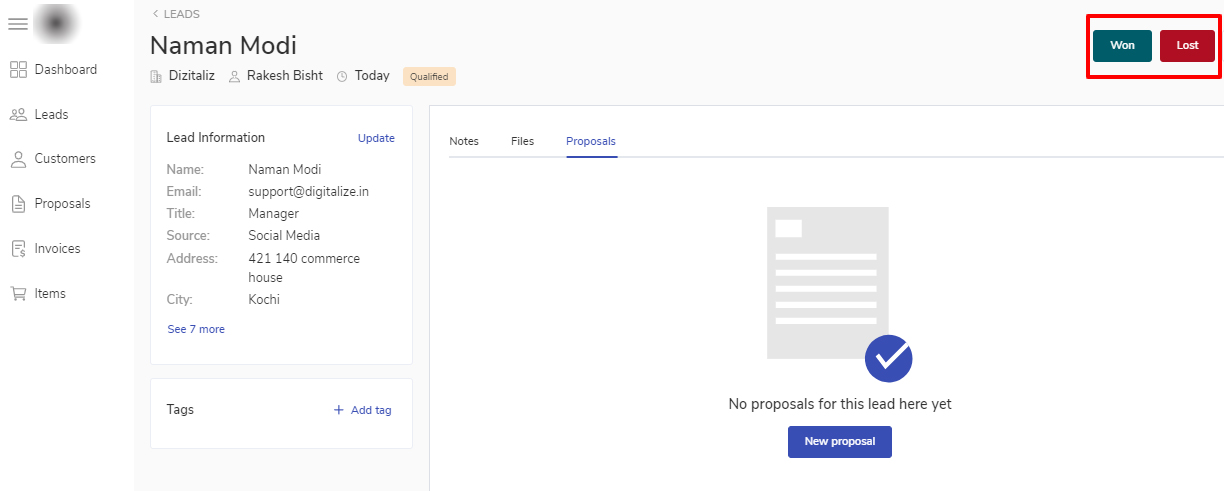Open the hamburger menu icon

point(18,24)
